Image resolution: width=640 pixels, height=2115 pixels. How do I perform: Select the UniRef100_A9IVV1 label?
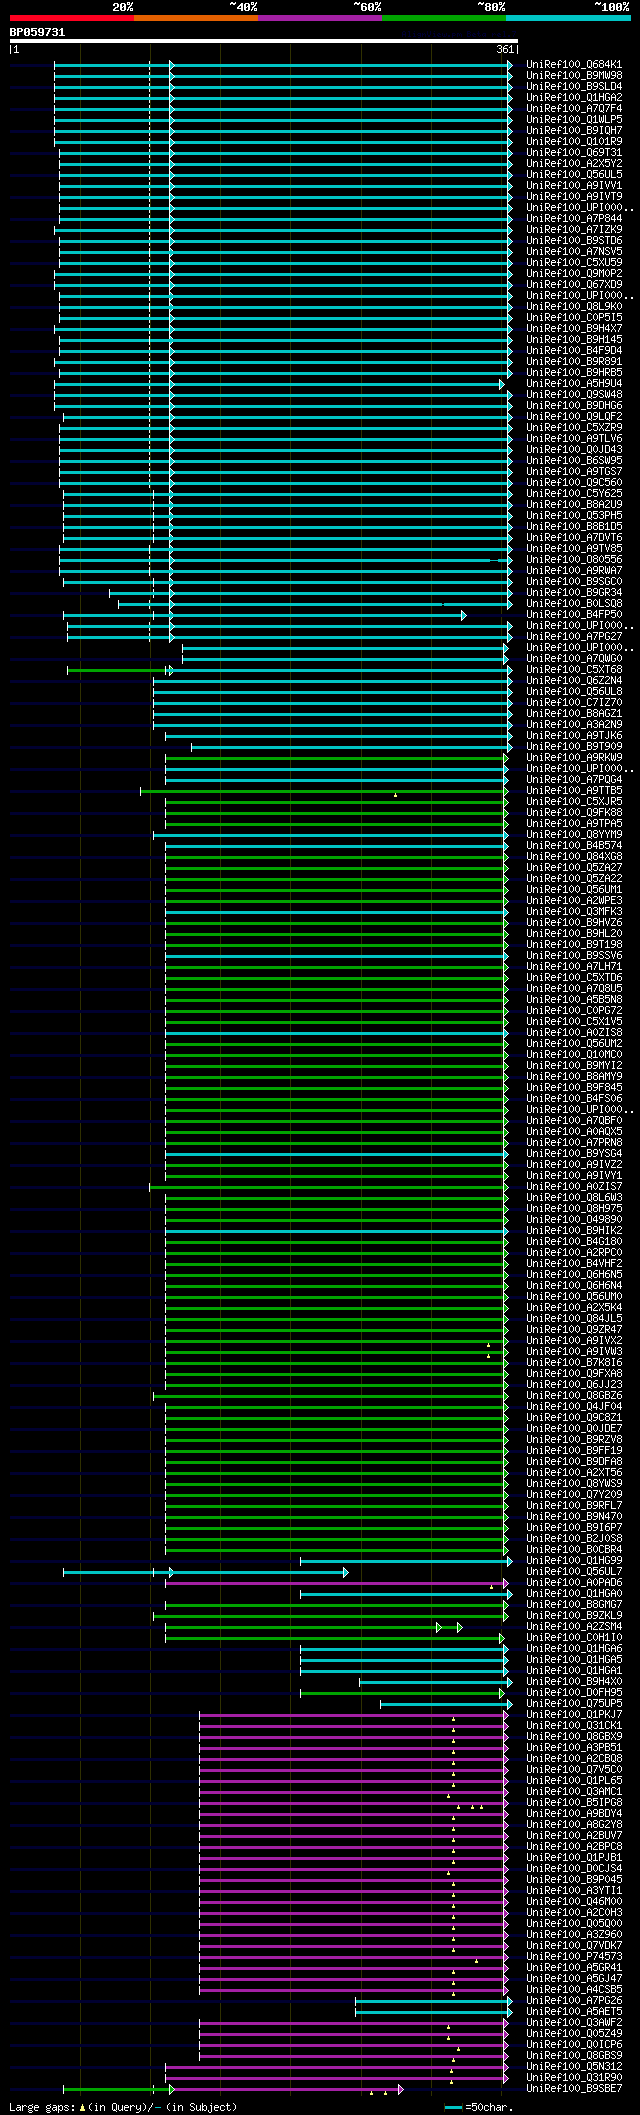[574, 185]
